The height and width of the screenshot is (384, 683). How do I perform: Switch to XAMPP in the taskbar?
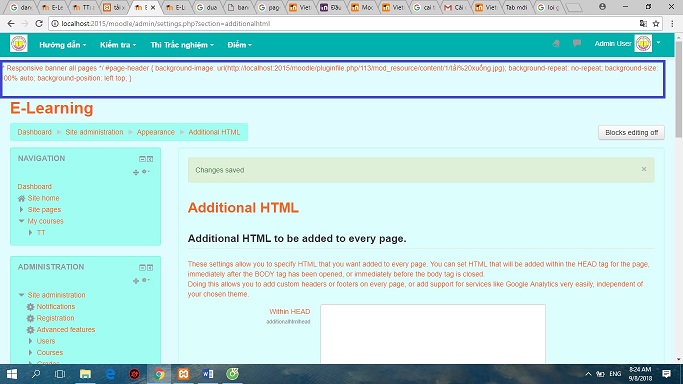183,374
